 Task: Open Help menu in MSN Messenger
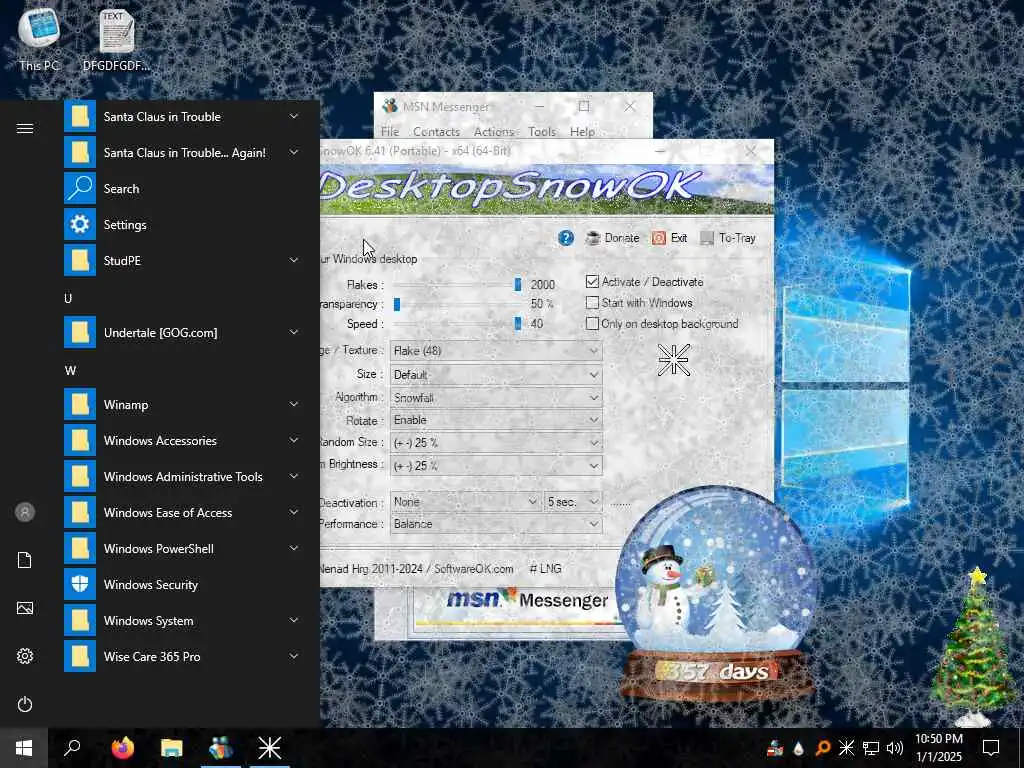[x=582, y=131]
